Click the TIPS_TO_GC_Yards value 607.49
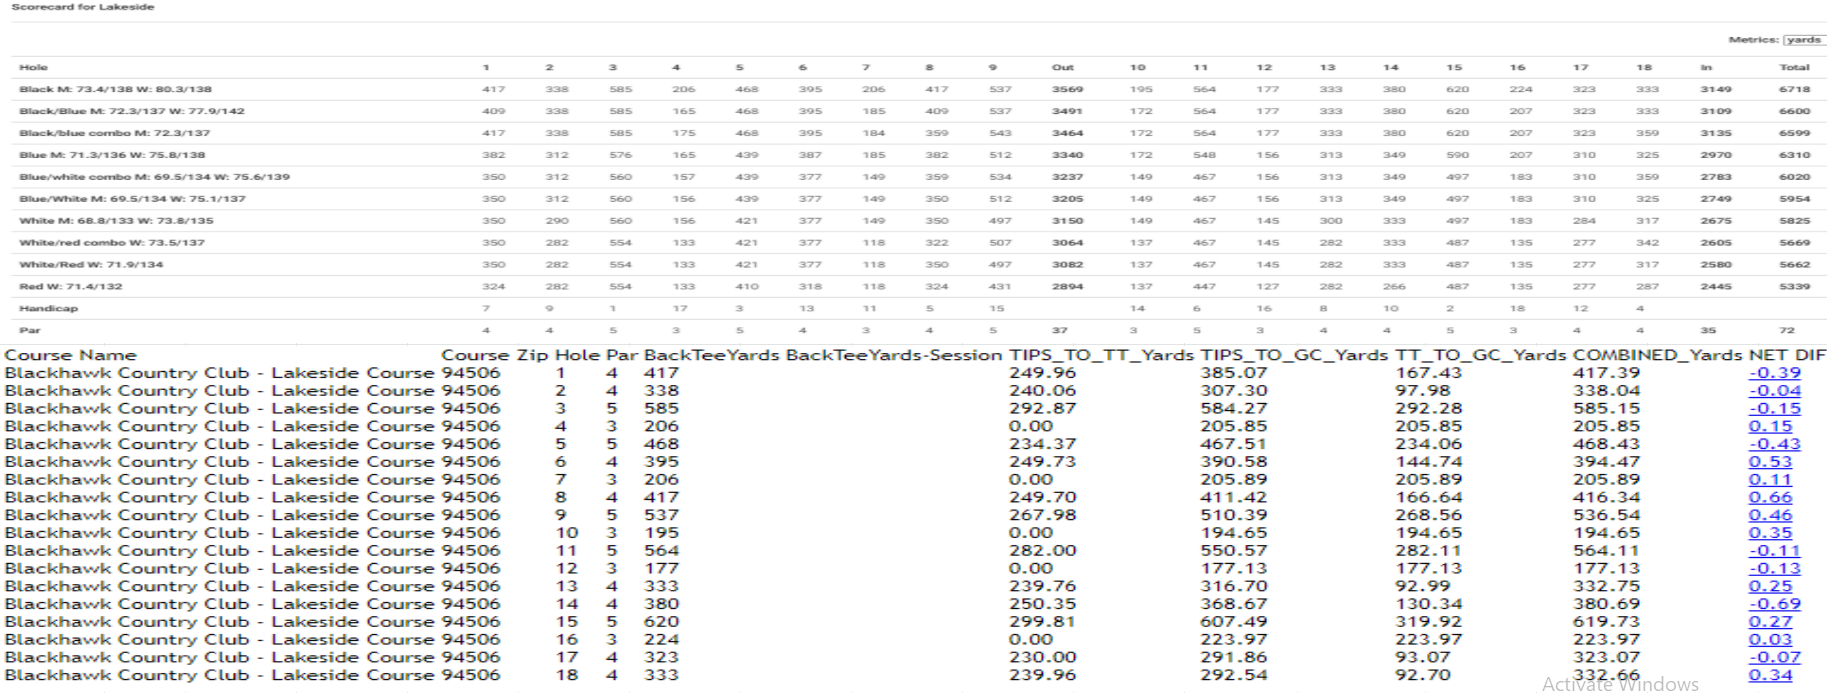Screen dimensions: 1827x693 pyautogui.click(x=1234, y=622)
